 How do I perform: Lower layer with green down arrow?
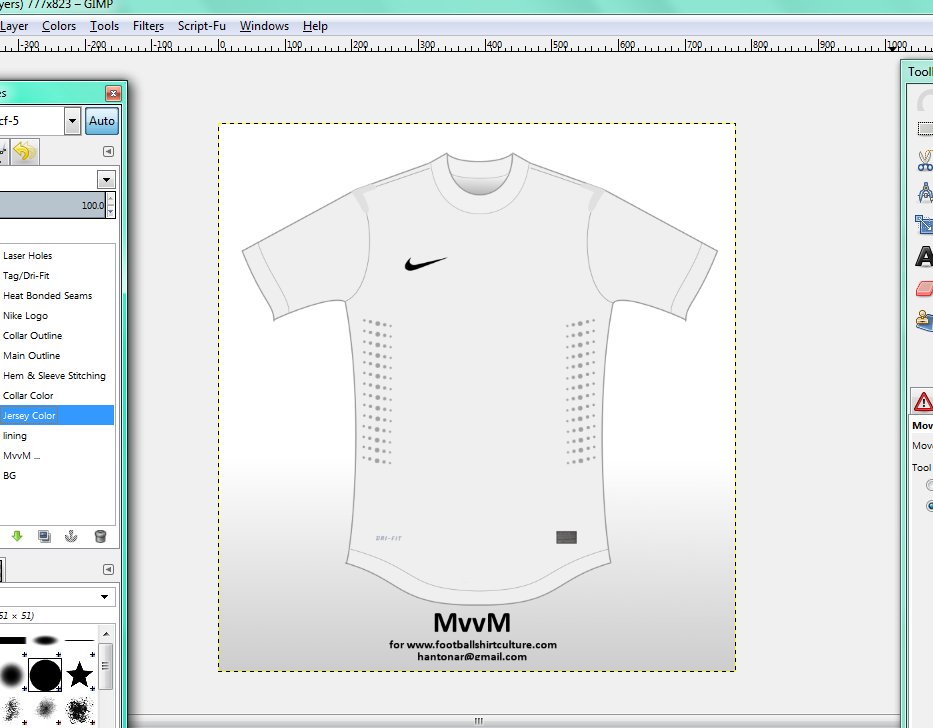click(x=17, y=536)
